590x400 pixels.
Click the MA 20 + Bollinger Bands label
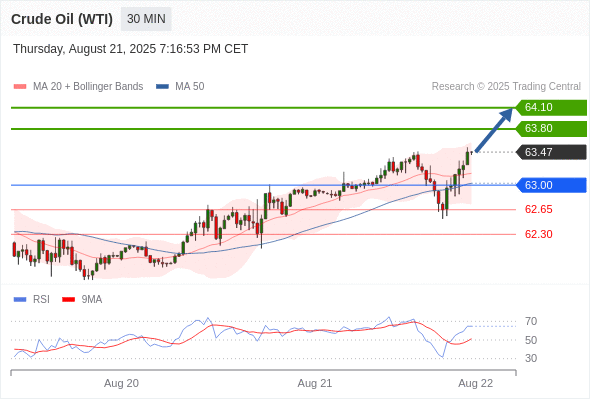[x=88, y=87]
